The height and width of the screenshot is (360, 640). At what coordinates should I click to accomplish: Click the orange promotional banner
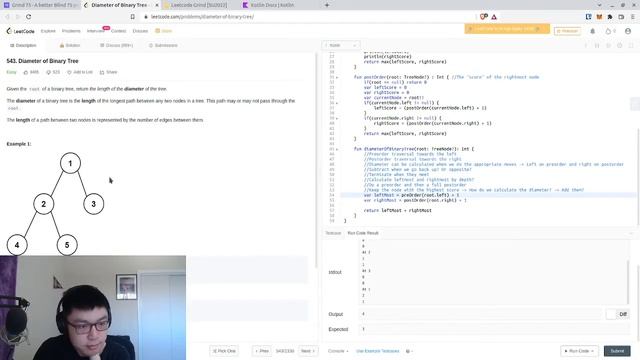[x=507, y=29]
